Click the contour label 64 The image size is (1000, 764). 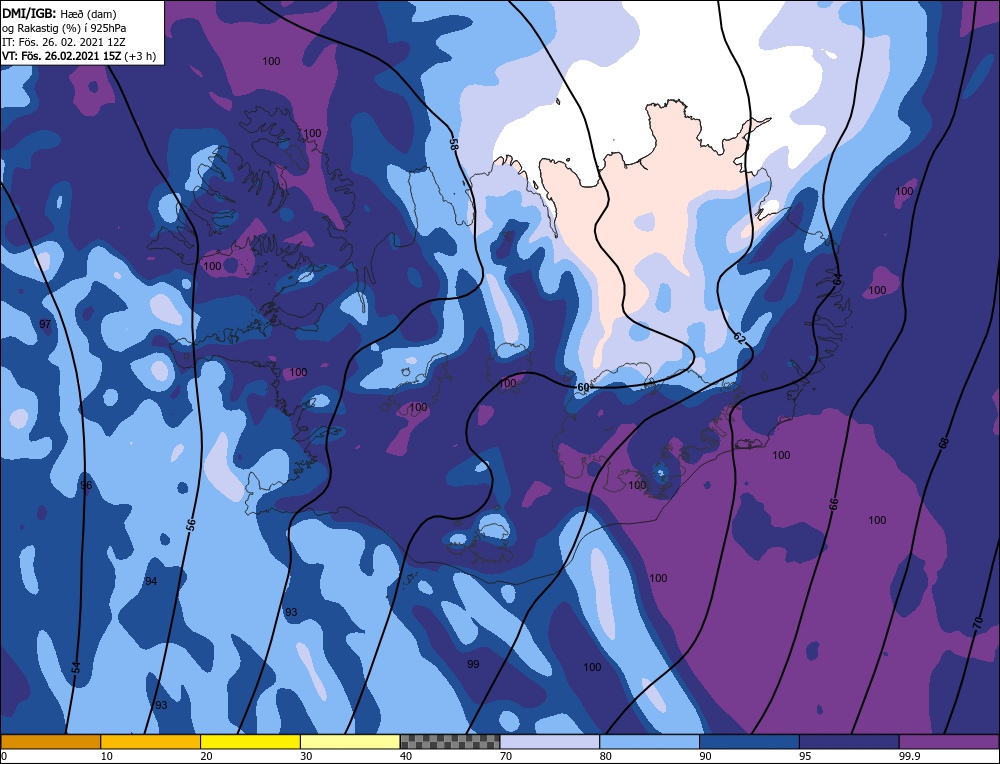[x=837, y=279]
